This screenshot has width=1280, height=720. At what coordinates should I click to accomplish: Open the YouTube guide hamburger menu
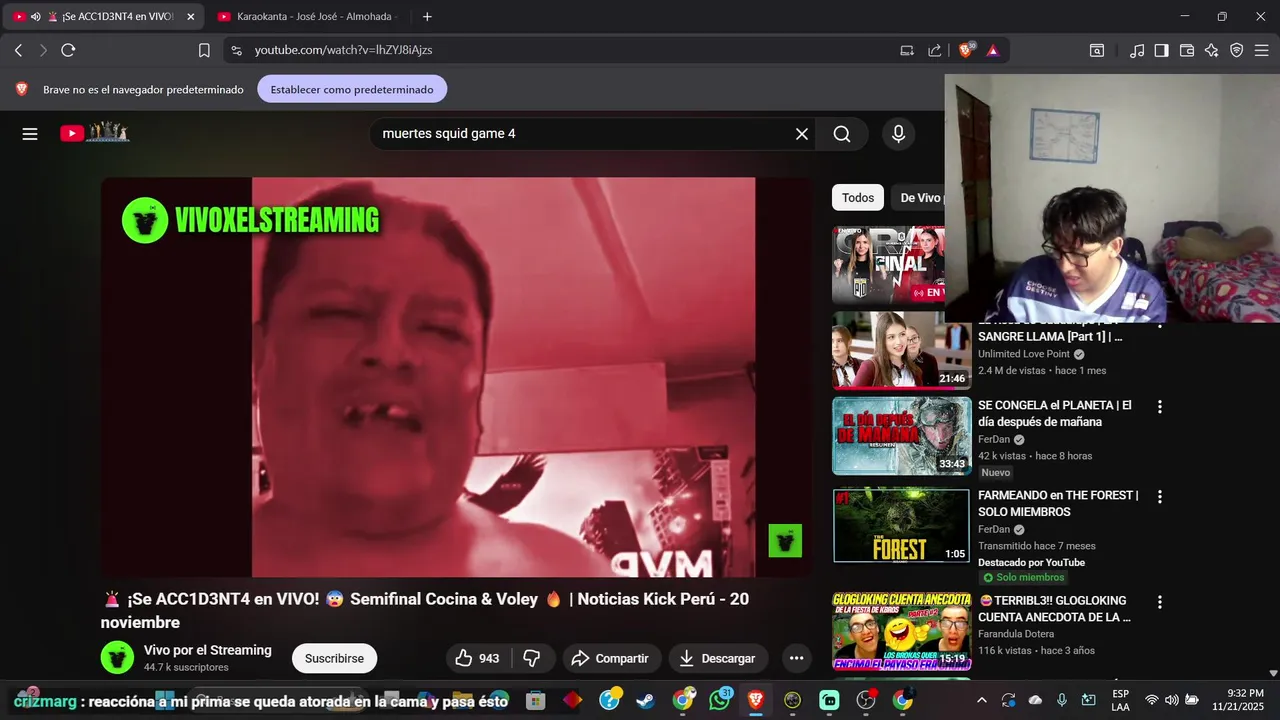click(x=30, y=134)
